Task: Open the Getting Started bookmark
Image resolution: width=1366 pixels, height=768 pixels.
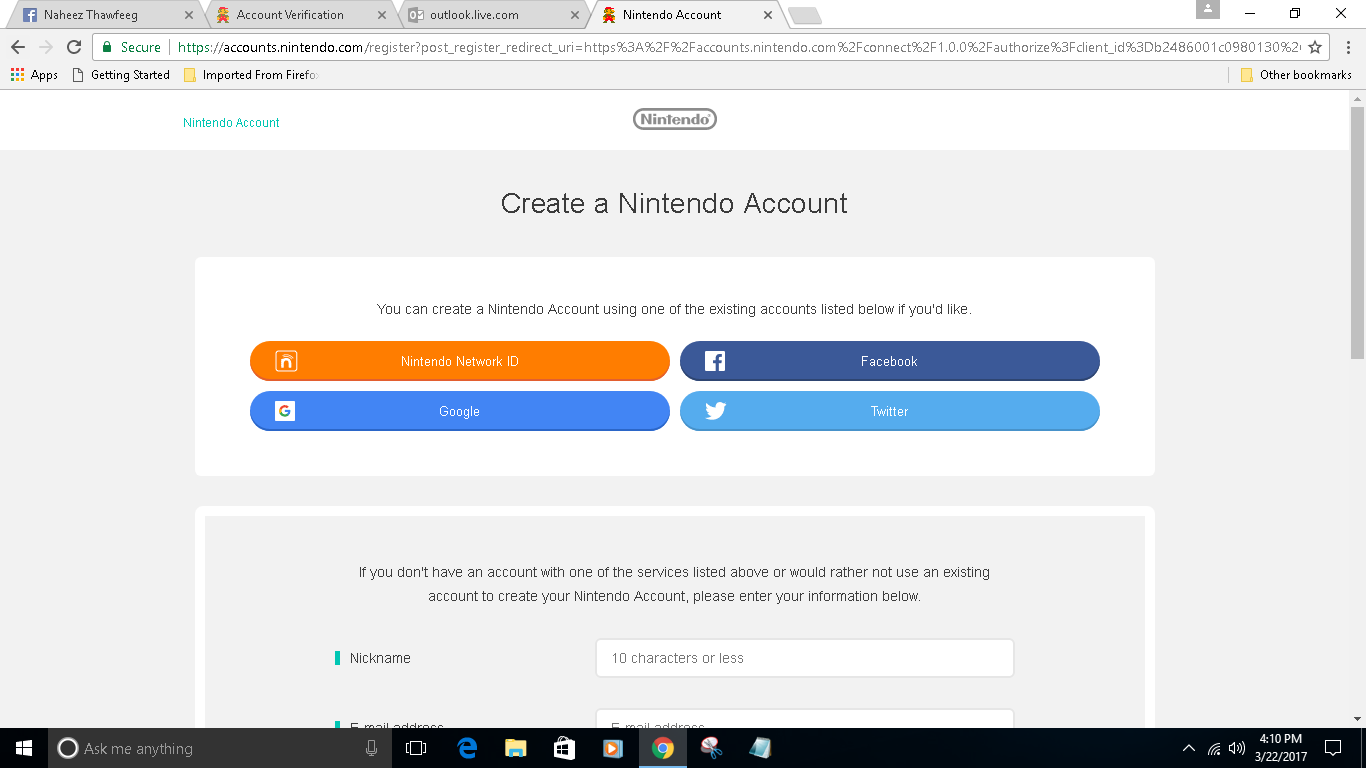Action: coord(121,75)
